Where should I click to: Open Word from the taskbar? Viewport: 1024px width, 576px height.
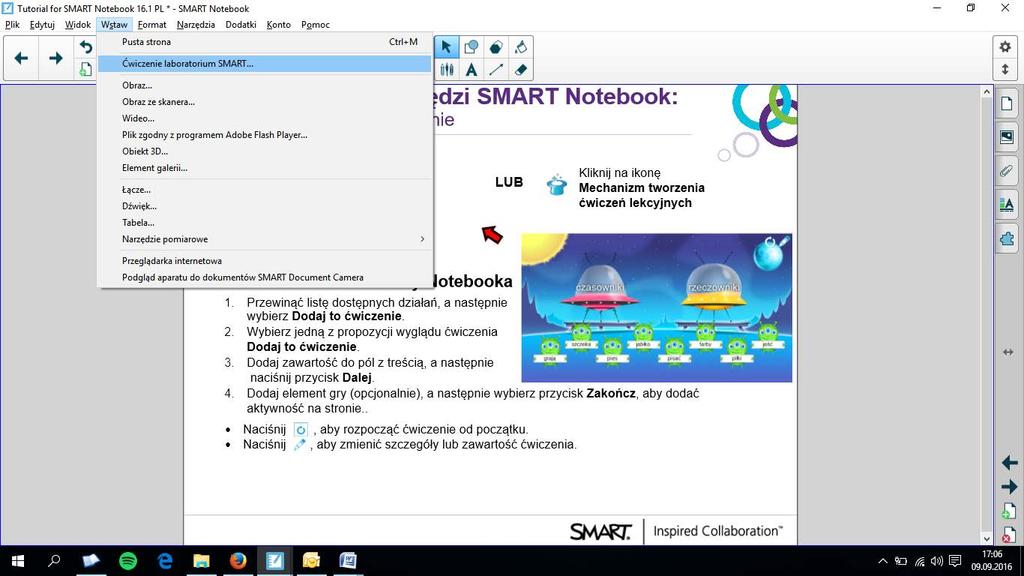pyautogui.click(x=348, y=561)
